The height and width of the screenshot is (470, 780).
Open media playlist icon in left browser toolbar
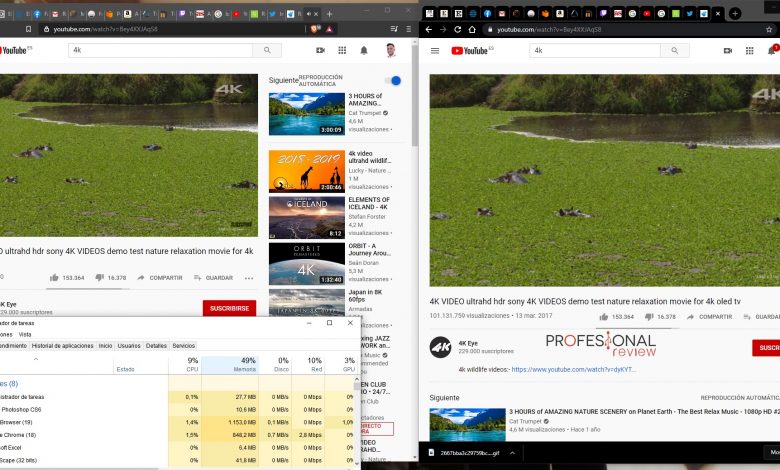pos(394,29)
